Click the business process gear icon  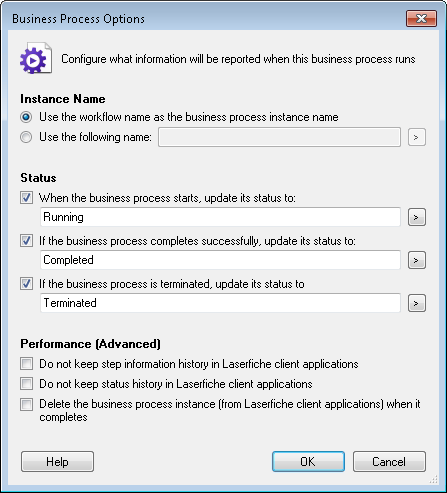tap(36, 58)
